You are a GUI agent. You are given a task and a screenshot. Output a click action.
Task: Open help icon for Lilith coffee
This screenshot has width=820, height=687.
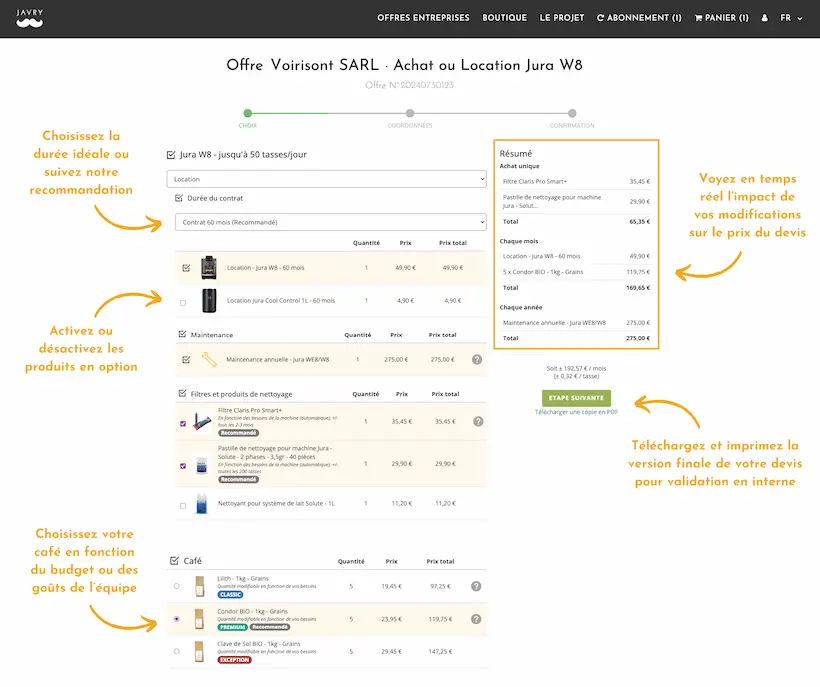pyautogui.click(x=476, y=586)
